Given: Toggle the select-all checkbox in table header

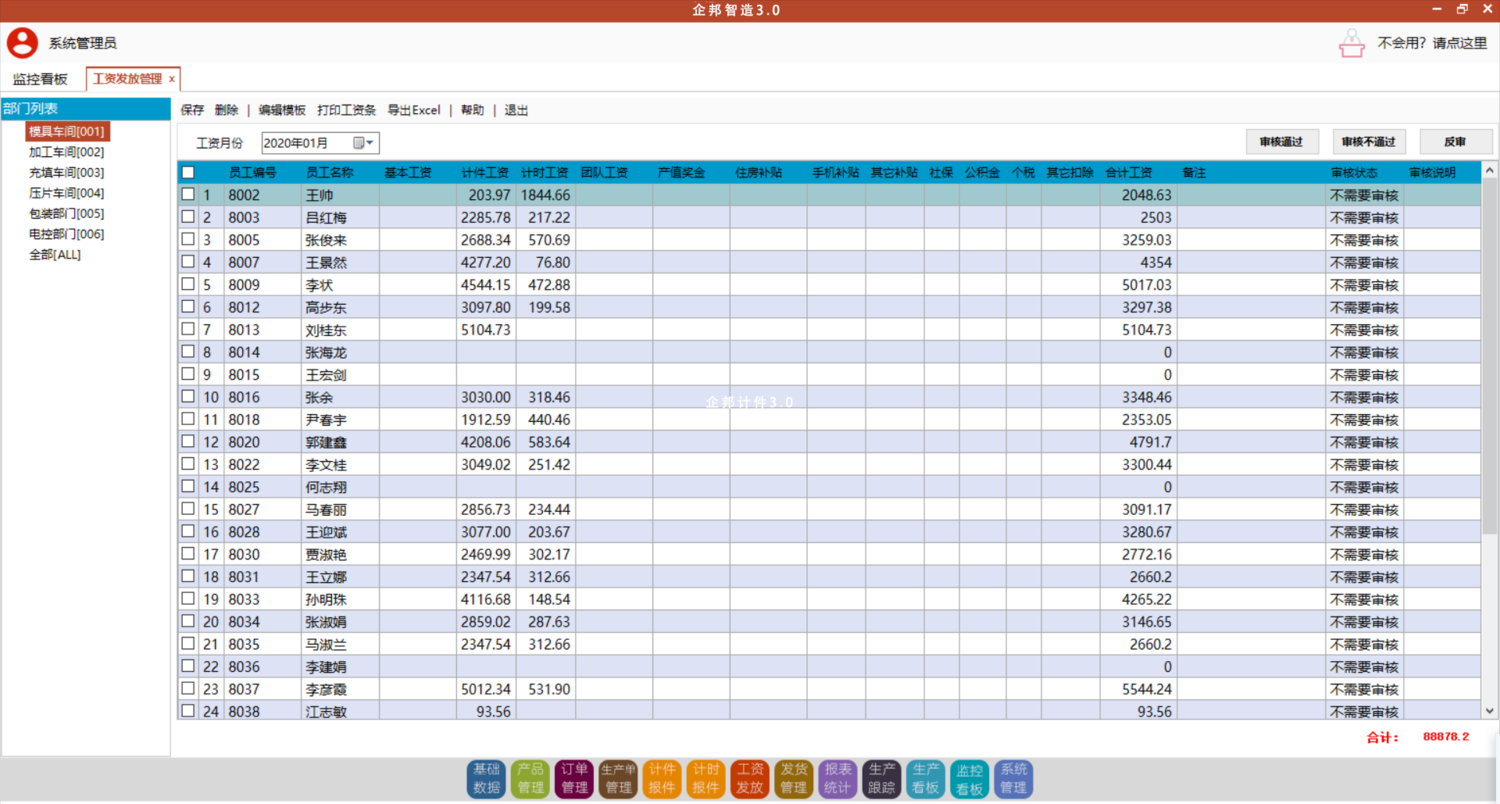Looking at the screenshot, I should pyautogui.click(x=188, y=173).
